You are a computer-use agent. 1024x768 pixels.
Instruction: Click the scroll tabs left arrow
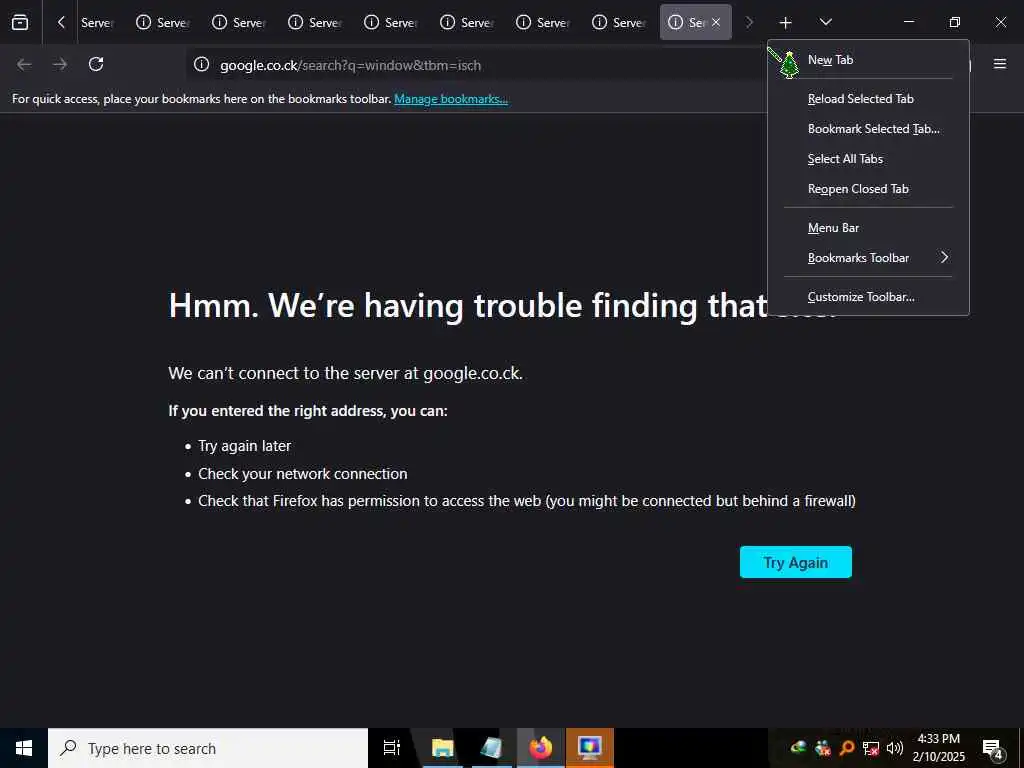click(61, 22)
